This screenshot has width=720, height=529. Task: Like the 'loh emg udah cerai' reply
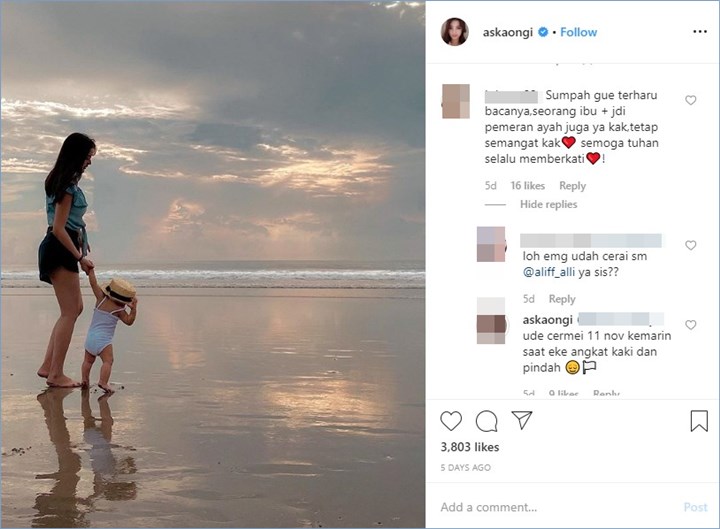coord(690,246)
